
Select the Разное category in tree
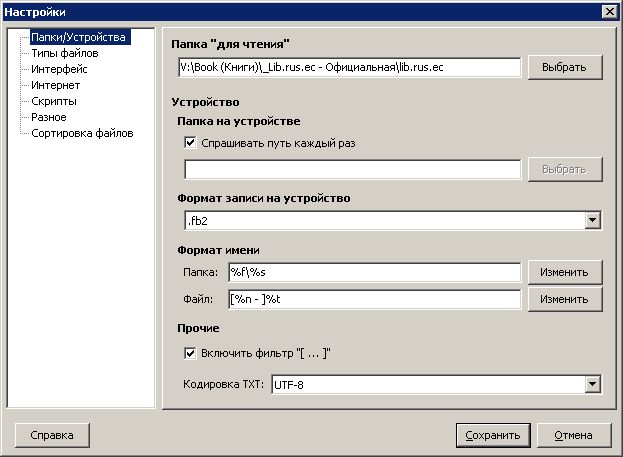(50, 117)
